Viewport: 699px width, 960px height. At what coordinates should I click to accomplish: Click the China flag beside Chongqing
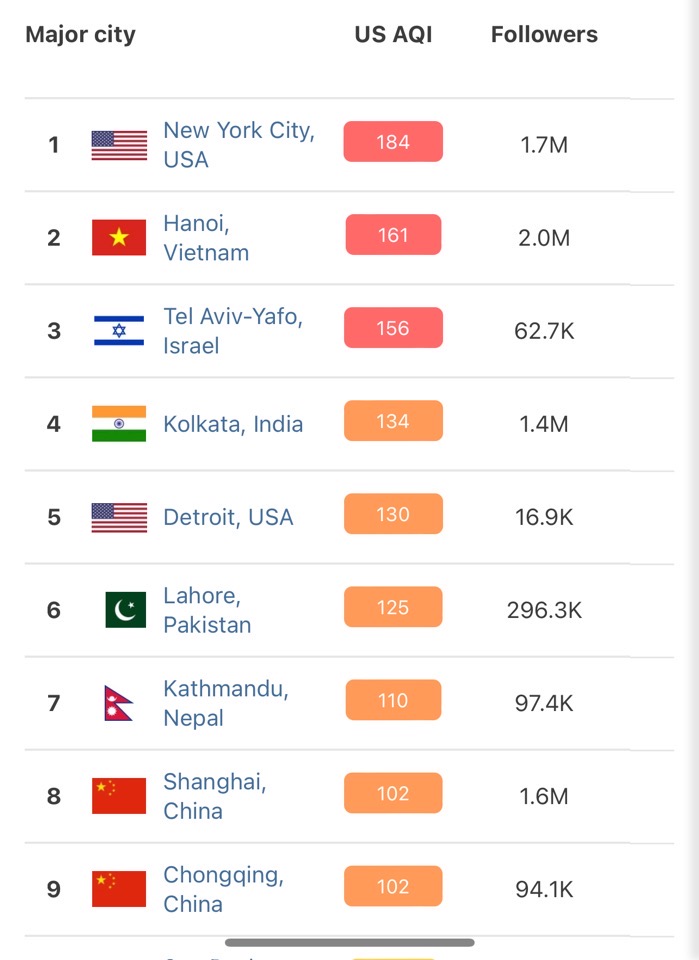[x=119, y=889]
